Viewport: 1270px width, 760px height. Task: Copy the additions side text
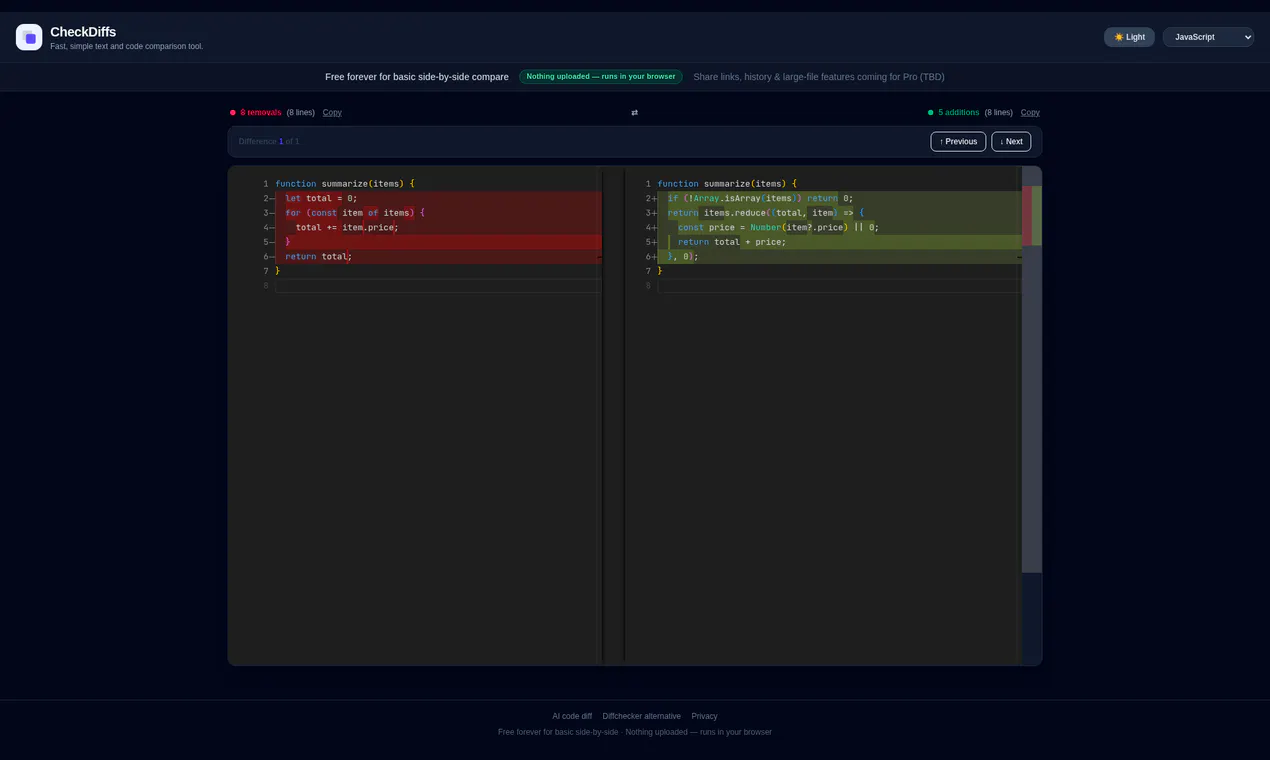pyautogui.click(x=1030, y=113)
